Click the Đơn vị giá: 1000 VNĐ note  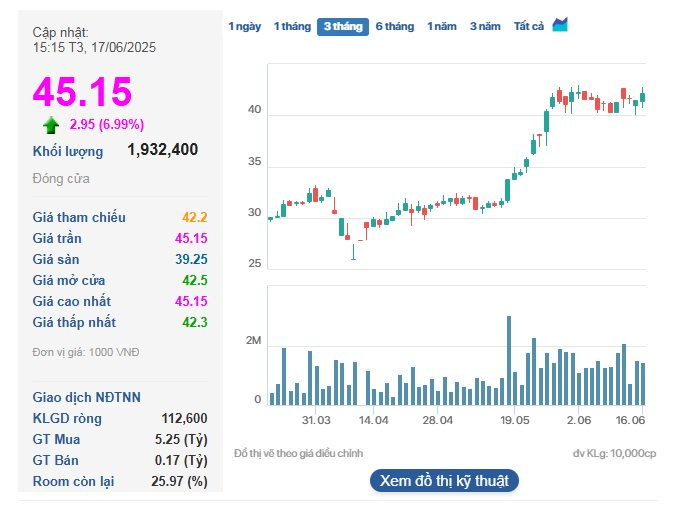[x=86, y=352]
